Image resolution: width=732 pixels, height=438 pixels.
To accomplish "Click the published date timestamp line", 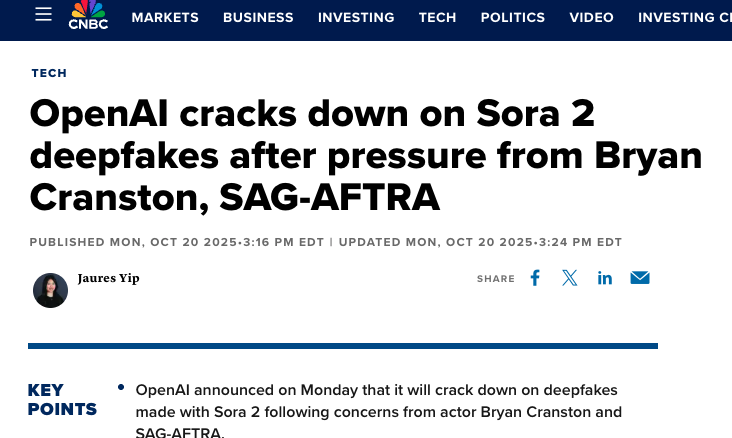I will coord(177,242).
